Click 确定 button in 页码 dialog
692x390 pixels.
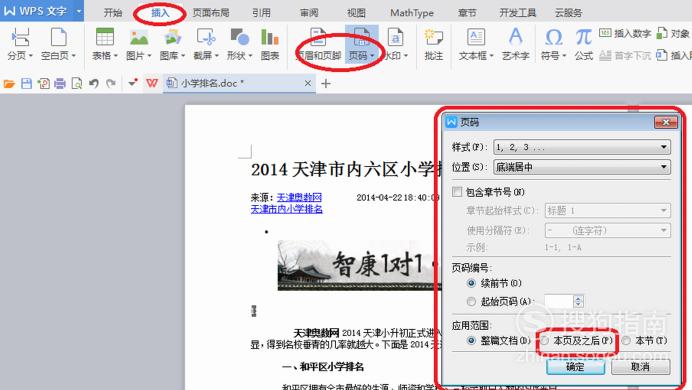click(575, 367)
